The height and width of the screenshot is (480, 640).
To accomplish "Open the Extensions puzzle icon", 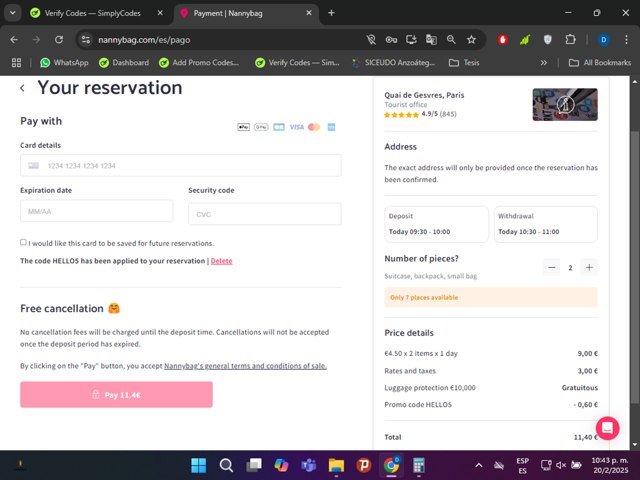I will coord(570,40).
